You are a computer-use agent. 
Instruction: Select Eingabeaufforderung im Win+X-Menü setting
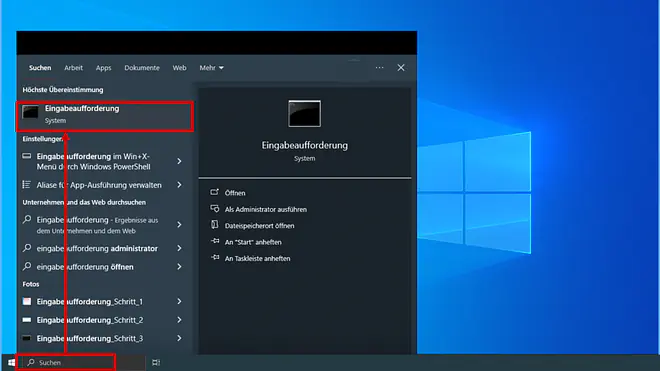[93, 161]
